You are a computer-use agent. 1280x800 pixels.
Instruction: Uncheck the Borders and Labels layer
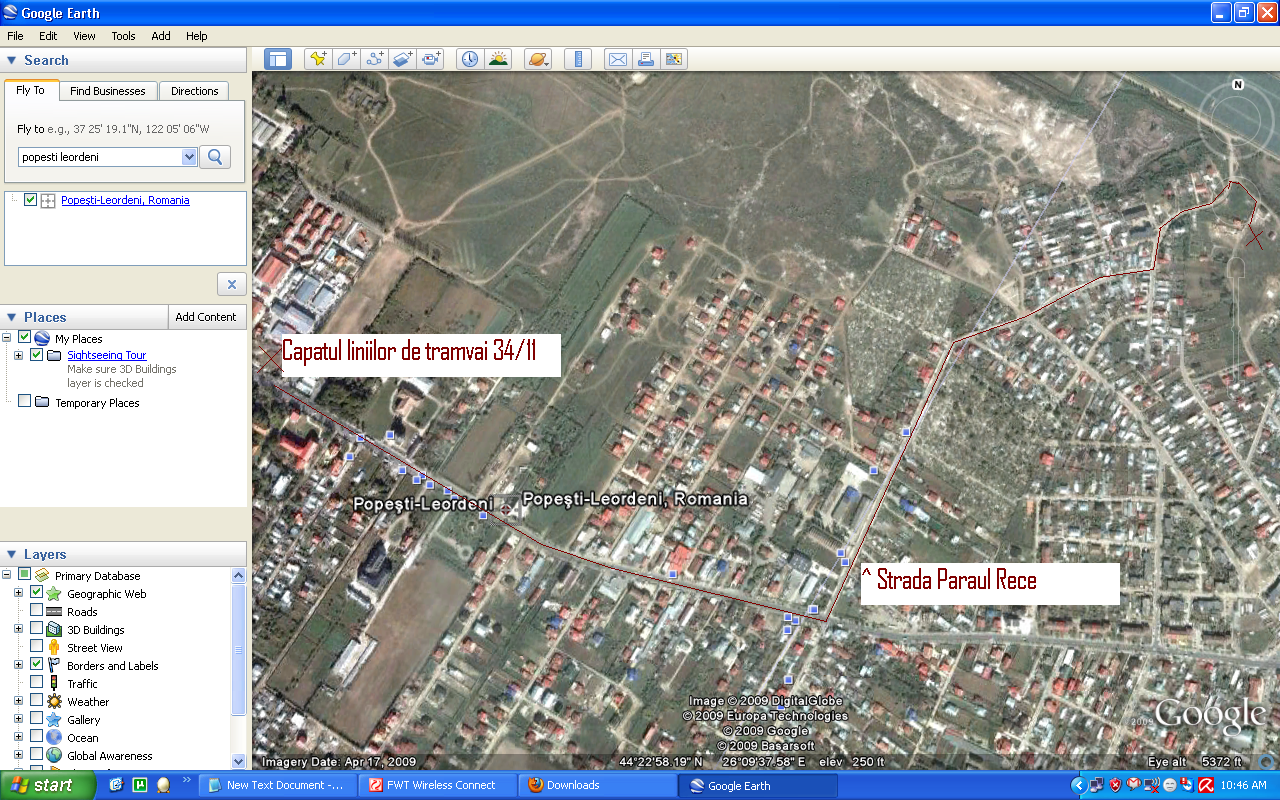click(36, 665)
